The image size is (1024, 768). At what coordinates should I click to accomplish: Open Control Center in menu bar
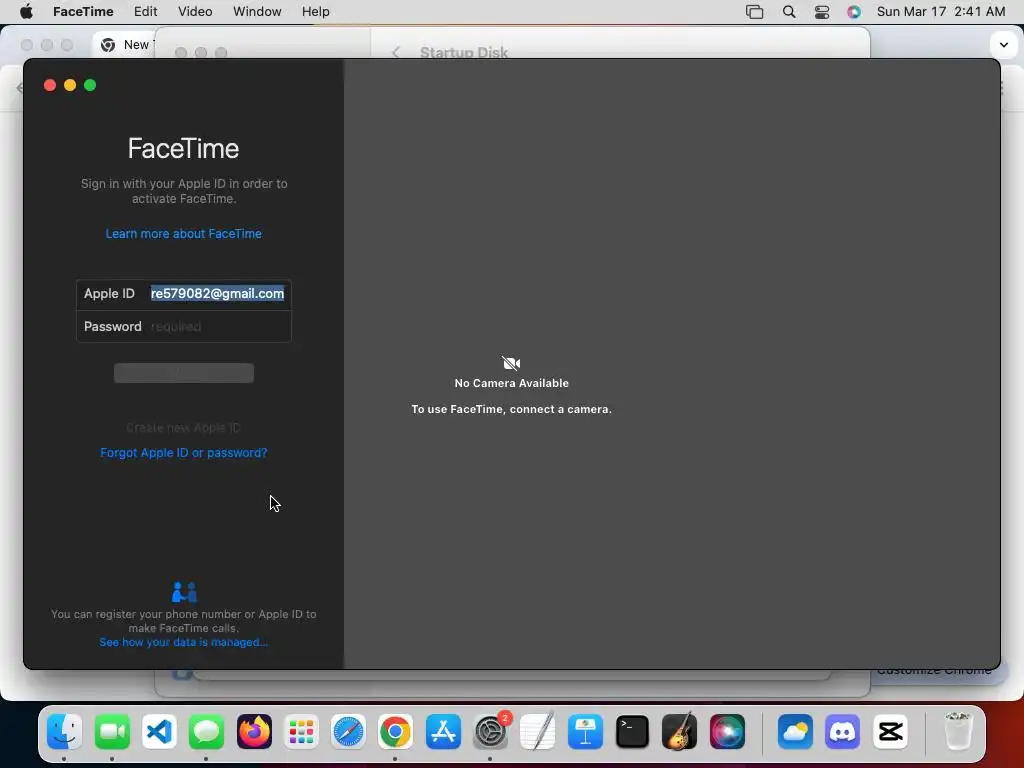click(822, 12)
